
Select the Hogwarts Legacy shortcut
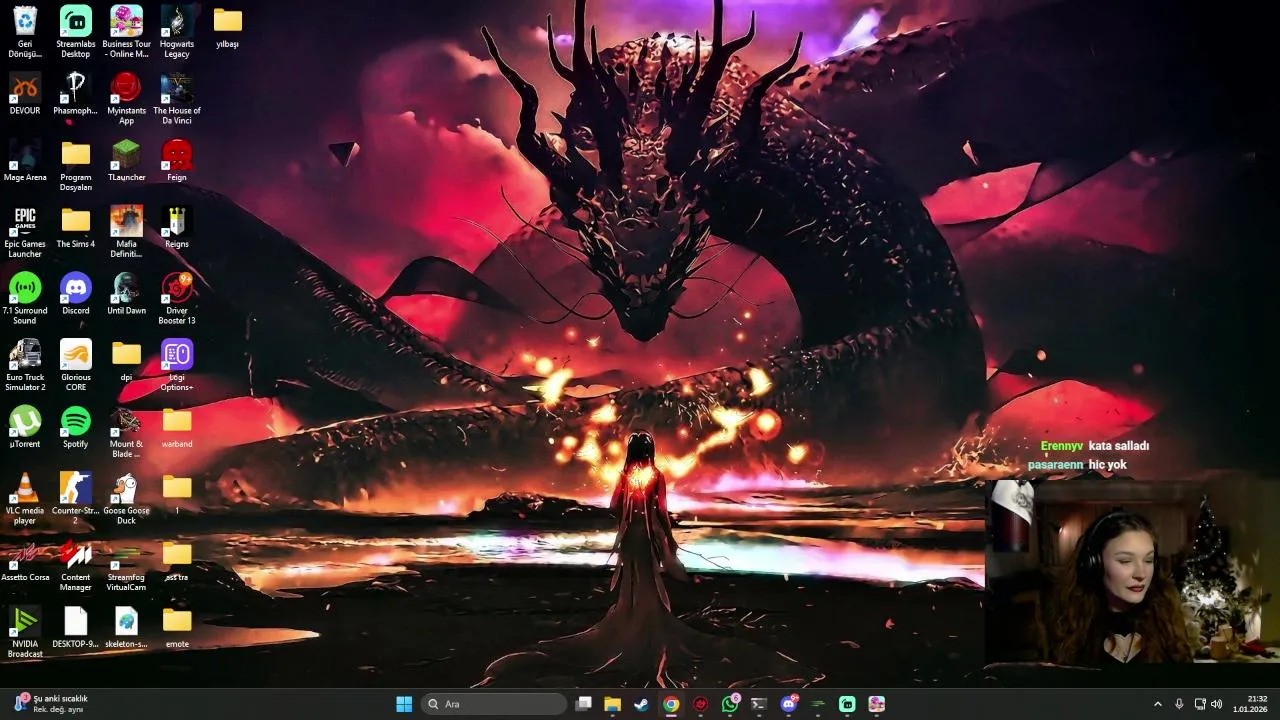click(177, 31)
